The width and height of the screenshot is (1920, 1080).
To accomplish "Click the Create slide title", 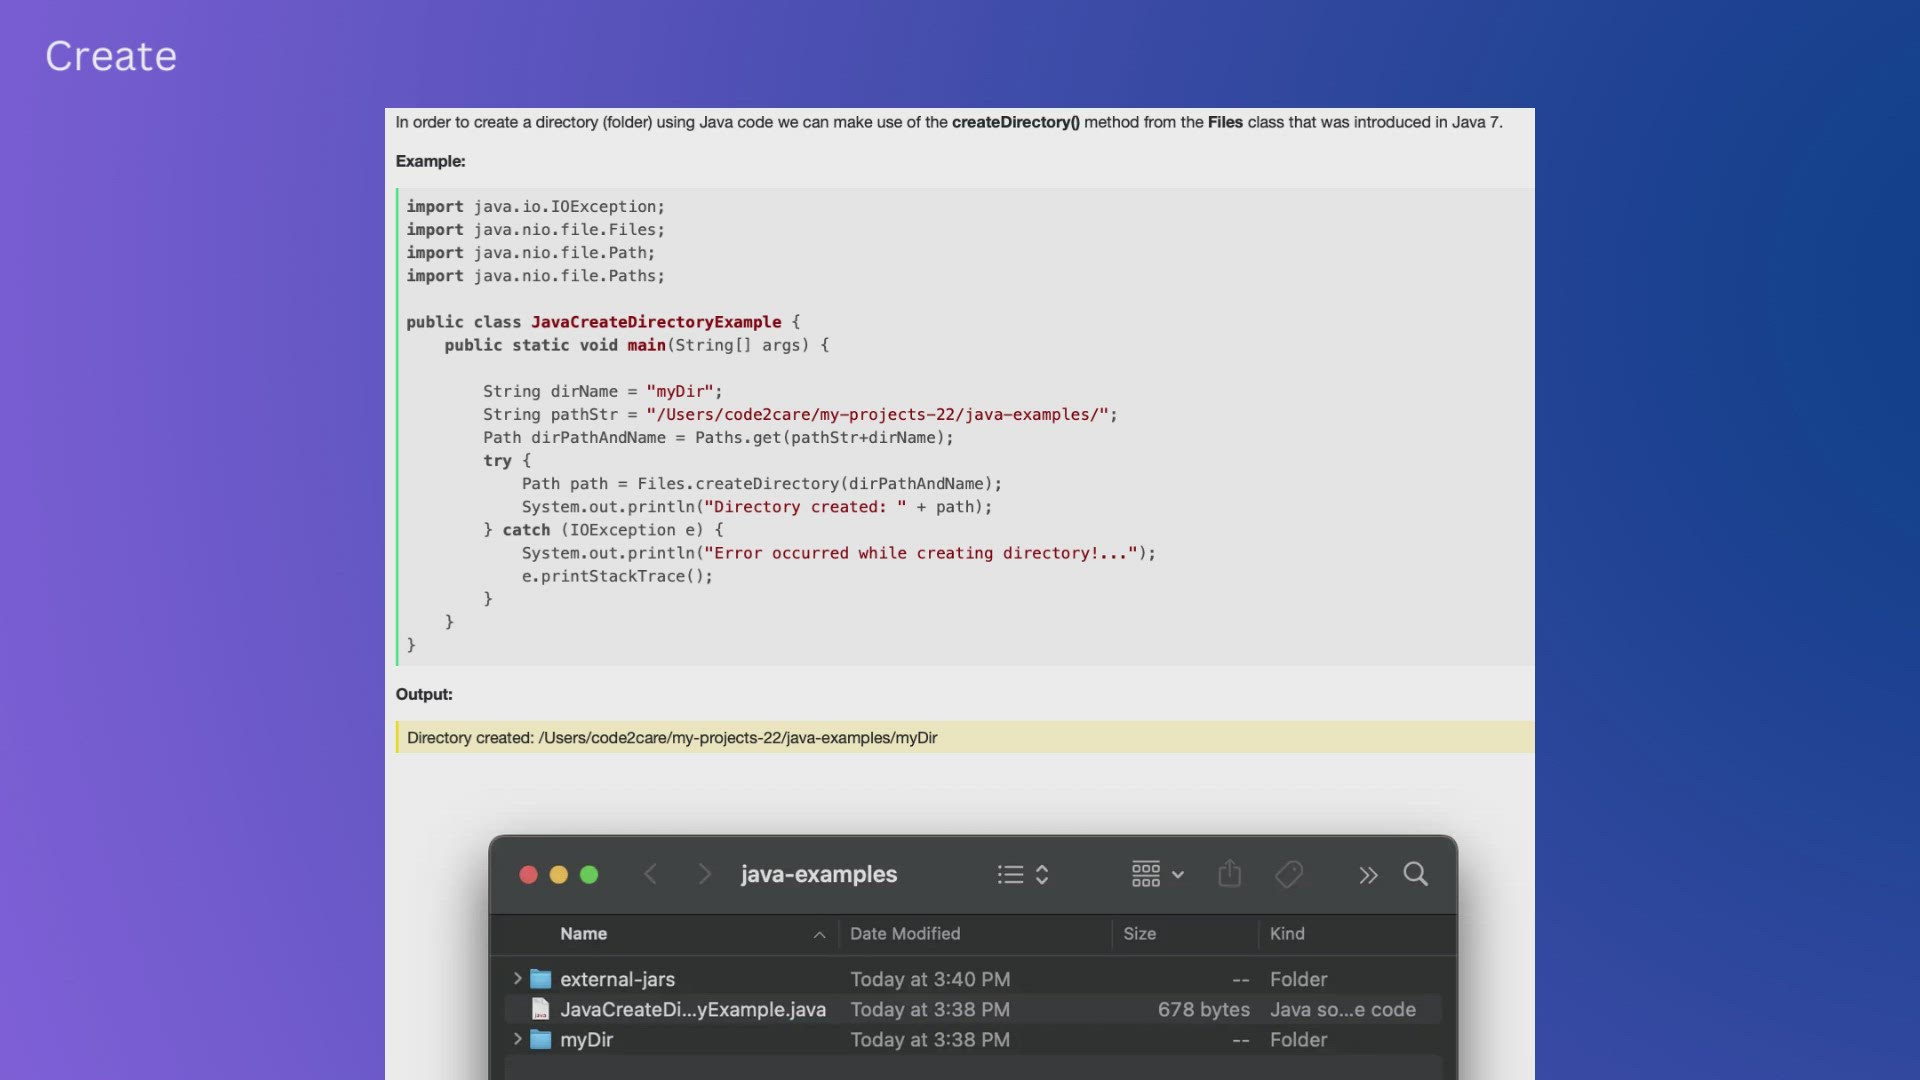I will tap(111, 57).
